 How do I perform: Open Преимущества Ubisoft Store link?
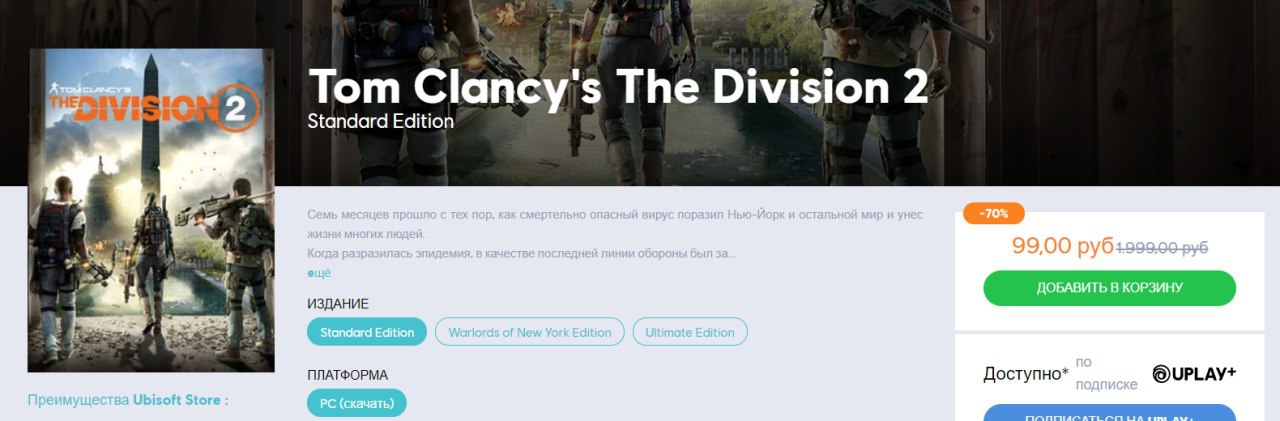[x=128, y=400]
